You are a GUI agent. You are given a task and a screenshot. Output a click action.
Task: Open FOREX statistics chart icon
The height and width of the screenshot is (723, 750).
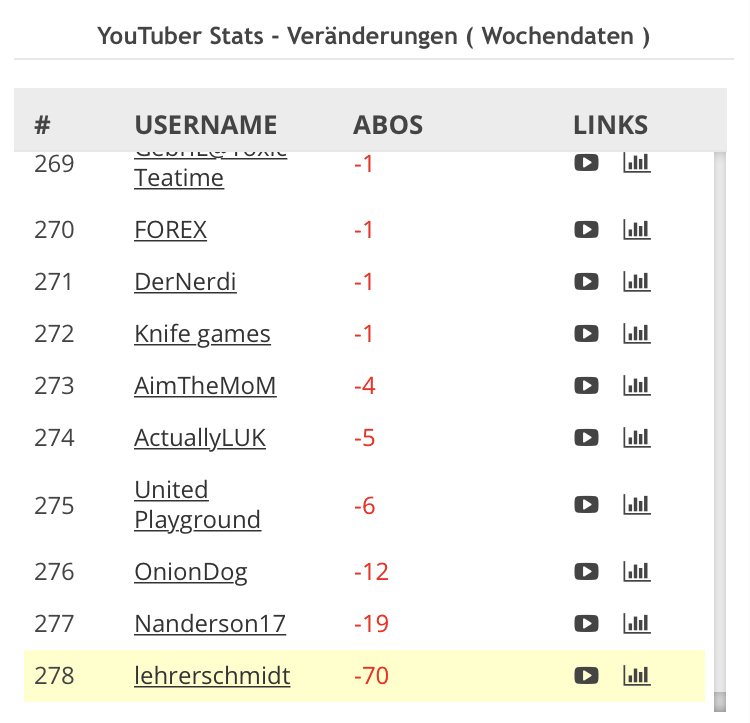[636, 230]
